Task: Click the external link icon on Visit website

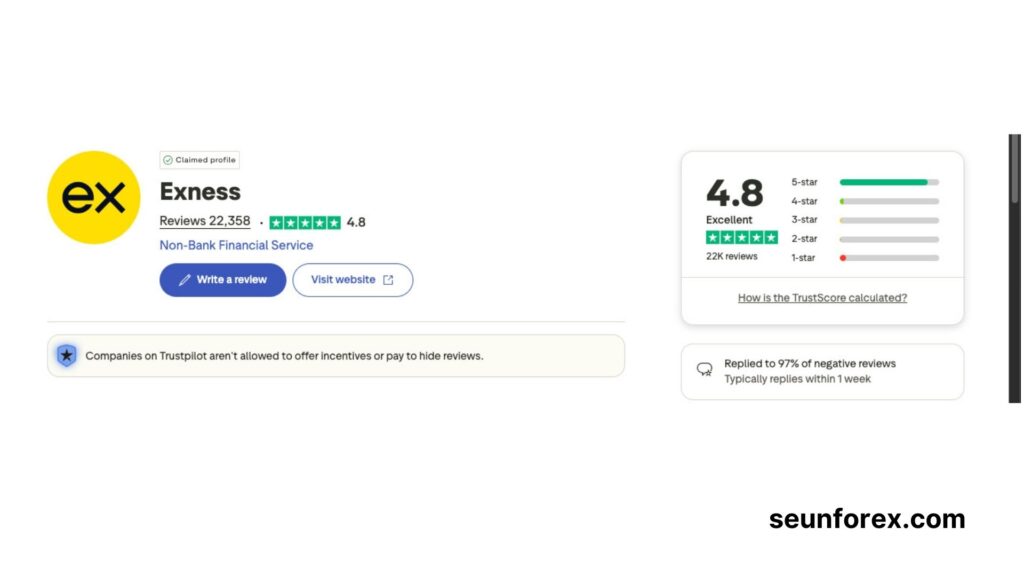Action: [388, 280]
